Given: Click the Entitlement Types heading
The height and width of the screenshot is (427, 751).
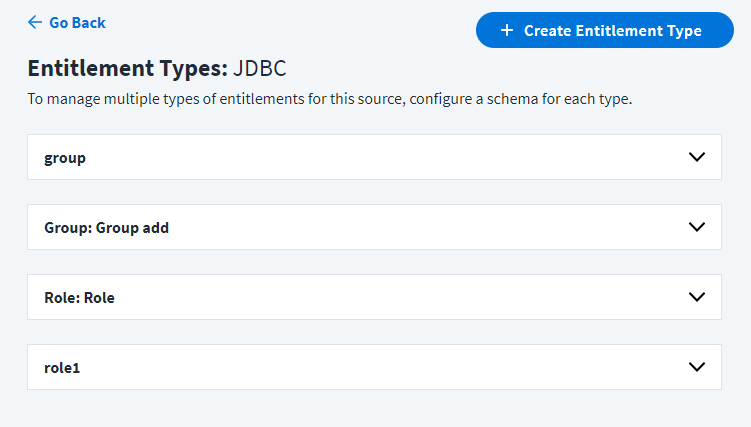Looking at the screenshot, I should pyautogui.click(x=127, y=68).
